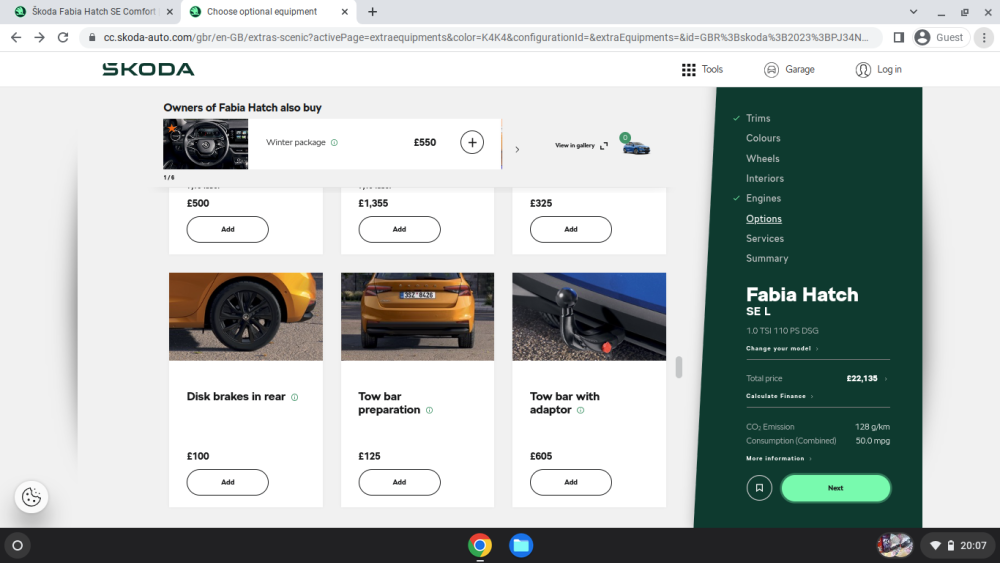
Task: Go to Wheels step
Action: [x=763, y=158]
